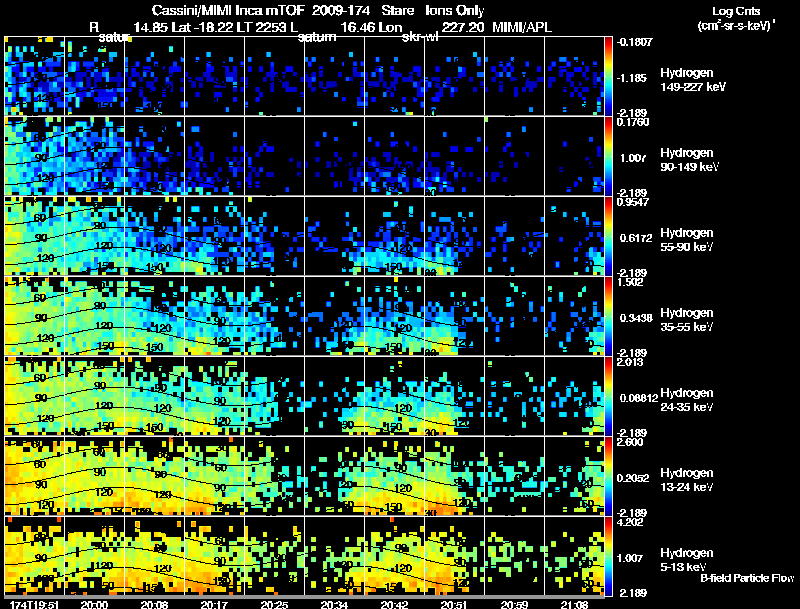Screen dimensions: 800x609
Task: Click the 'Hydrogen 149-227 keV' label
Action: tap(693, 80)
